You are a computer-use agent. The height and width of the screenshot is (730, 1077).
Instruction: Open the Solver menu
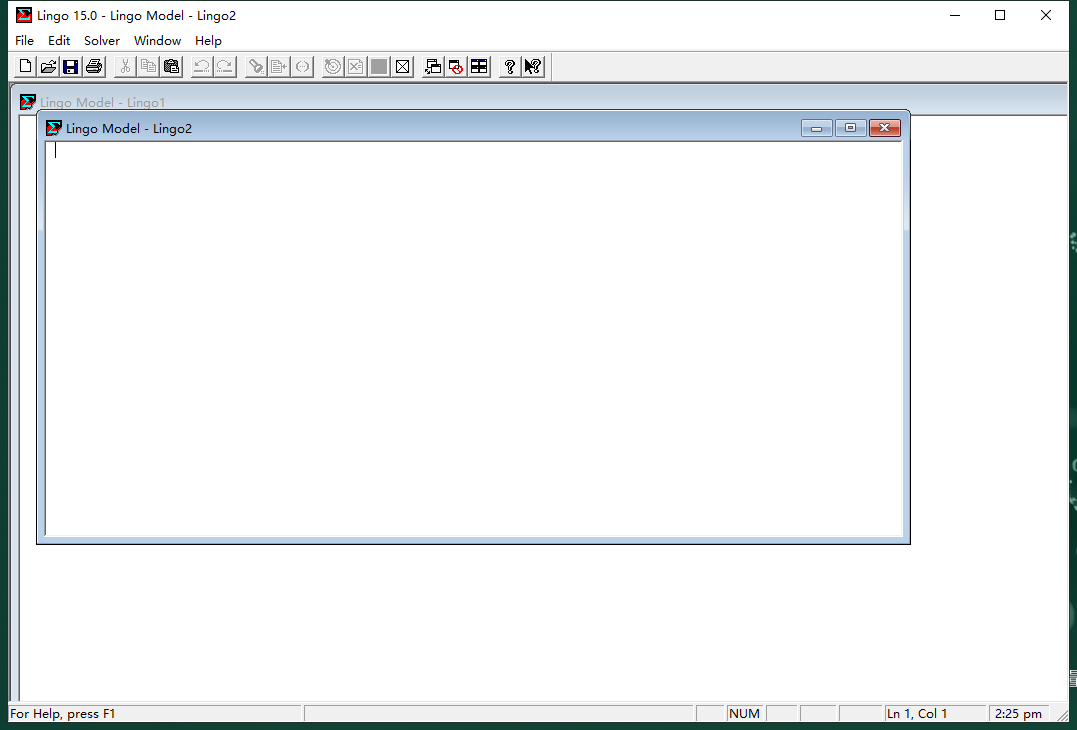(x=102, y=41)
